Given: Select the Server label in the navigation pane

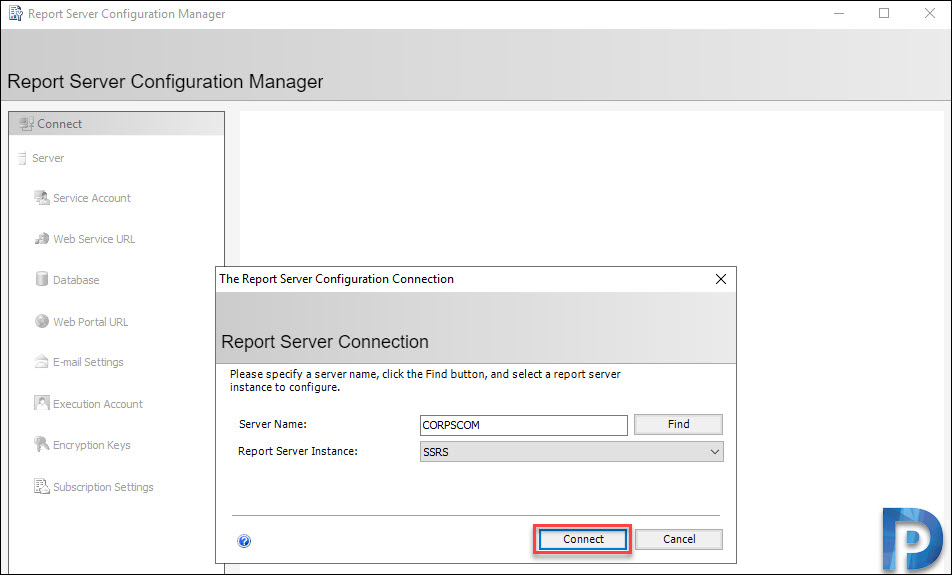Looking at the screenshot, I should tap(48, 158).
